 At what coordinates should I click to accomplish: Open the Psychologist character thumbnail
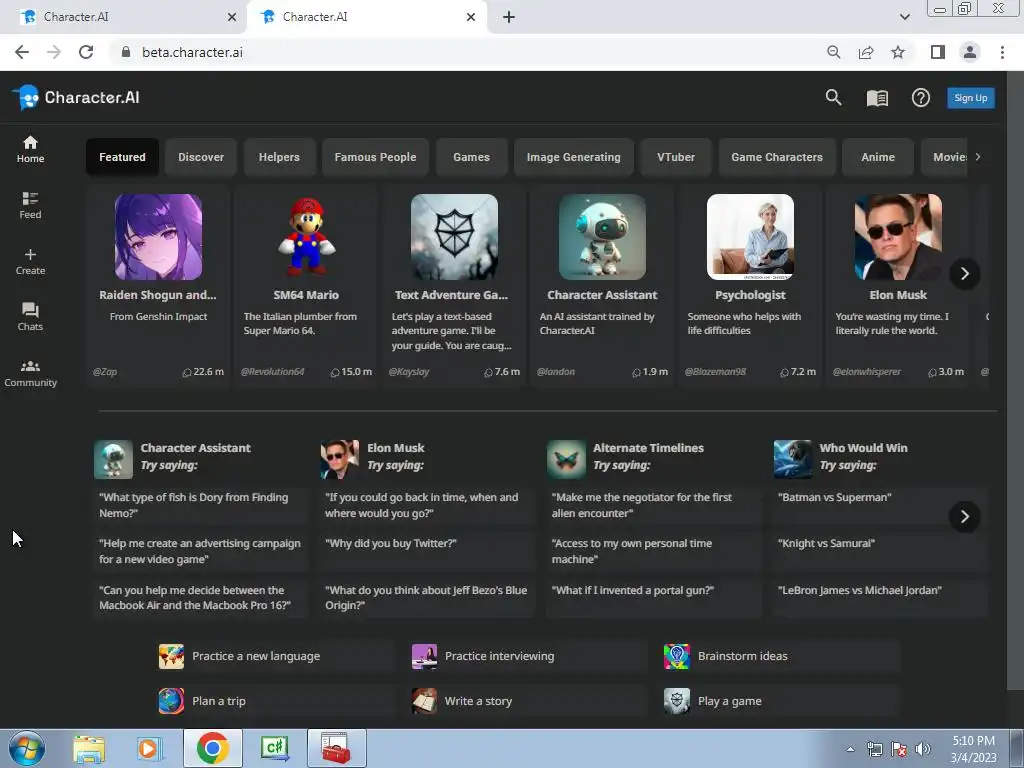point(750,237)
